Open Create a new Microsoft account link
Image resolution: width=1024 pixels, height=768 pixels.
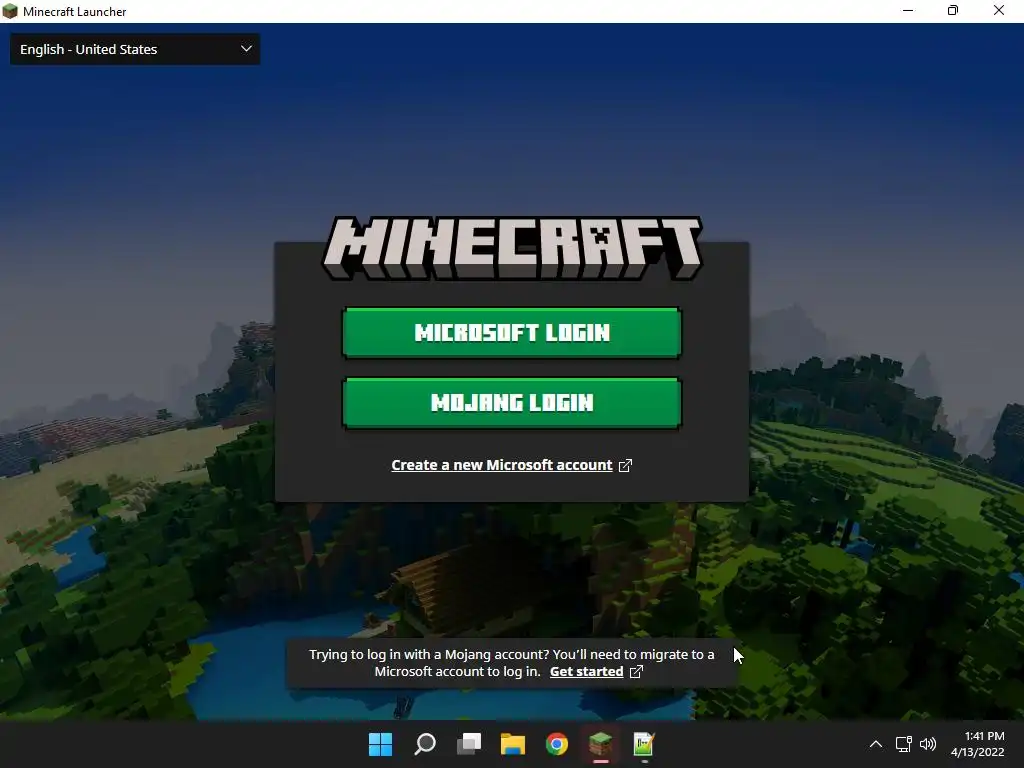(502, 465)
